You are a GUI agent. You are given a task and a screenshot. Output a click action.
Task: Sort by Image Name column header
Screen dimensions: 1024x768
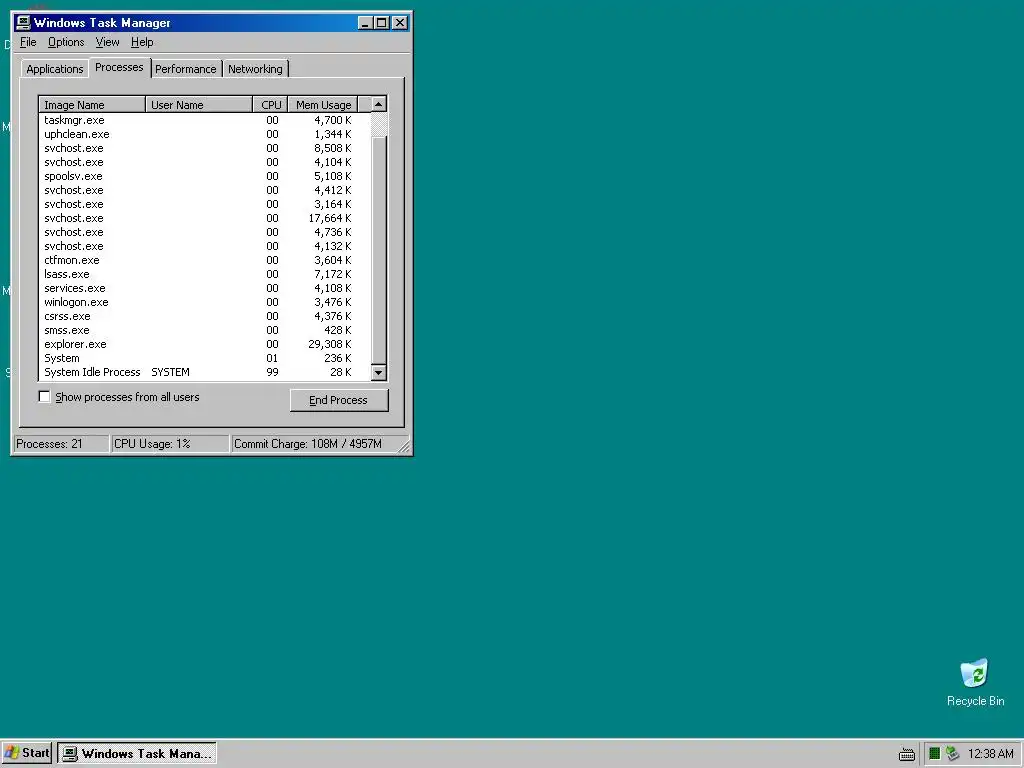[92, 104]
